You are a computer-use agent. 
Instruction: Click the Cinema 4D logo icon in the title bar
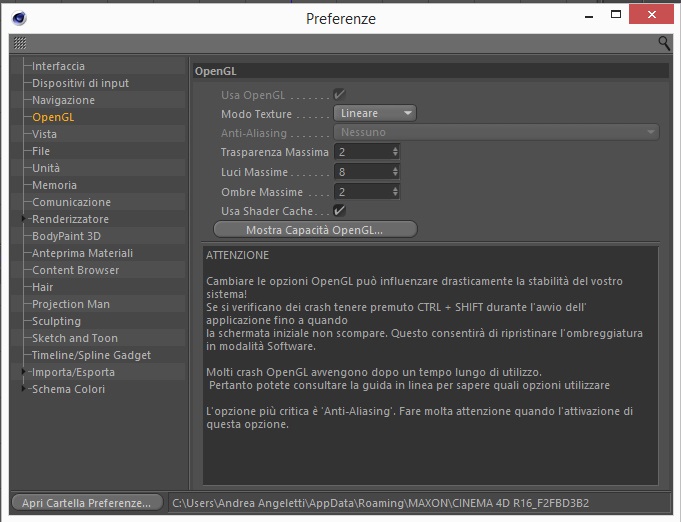click(19, 18)
